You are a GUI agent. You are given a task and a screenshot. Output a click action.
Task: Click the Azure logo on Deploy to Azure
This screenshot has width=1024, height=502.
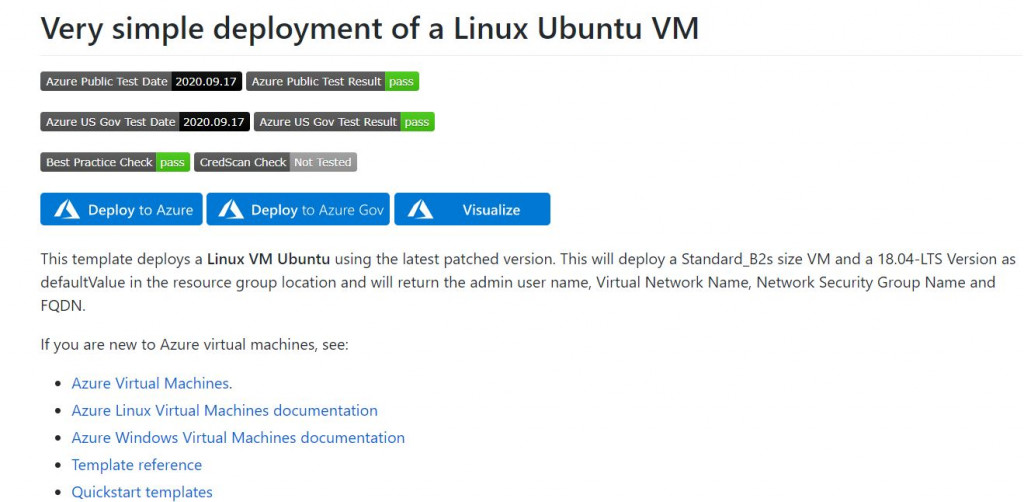[67, 209]
